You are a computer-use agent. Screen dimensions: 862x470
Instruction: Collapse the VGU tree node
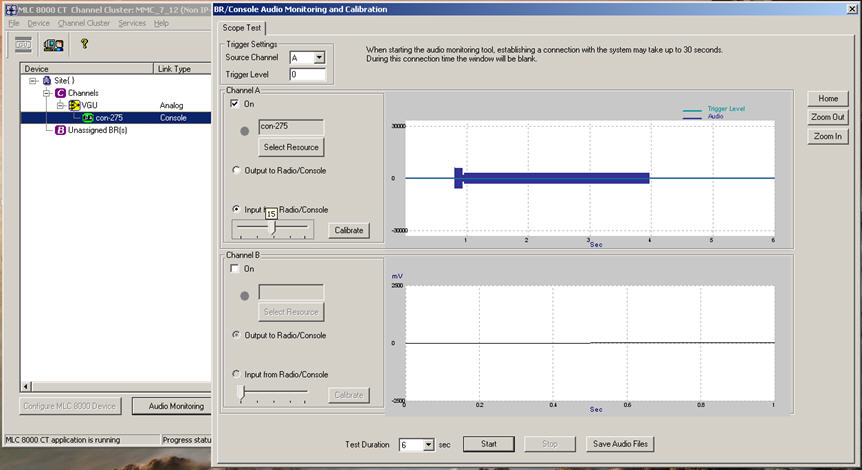pyautogui.click(x=59, y=105)
